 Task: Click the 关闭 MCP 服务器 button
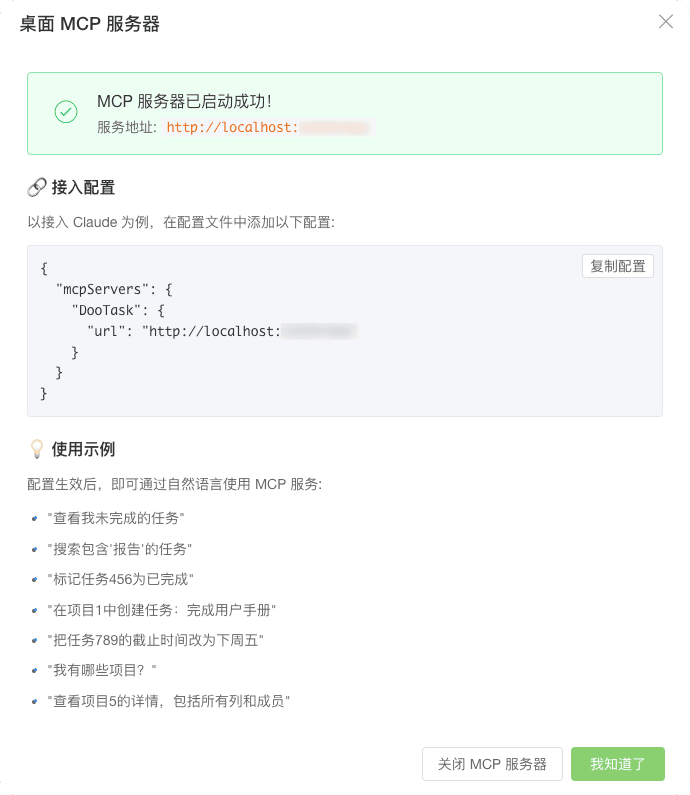click(x=492, y=764)
